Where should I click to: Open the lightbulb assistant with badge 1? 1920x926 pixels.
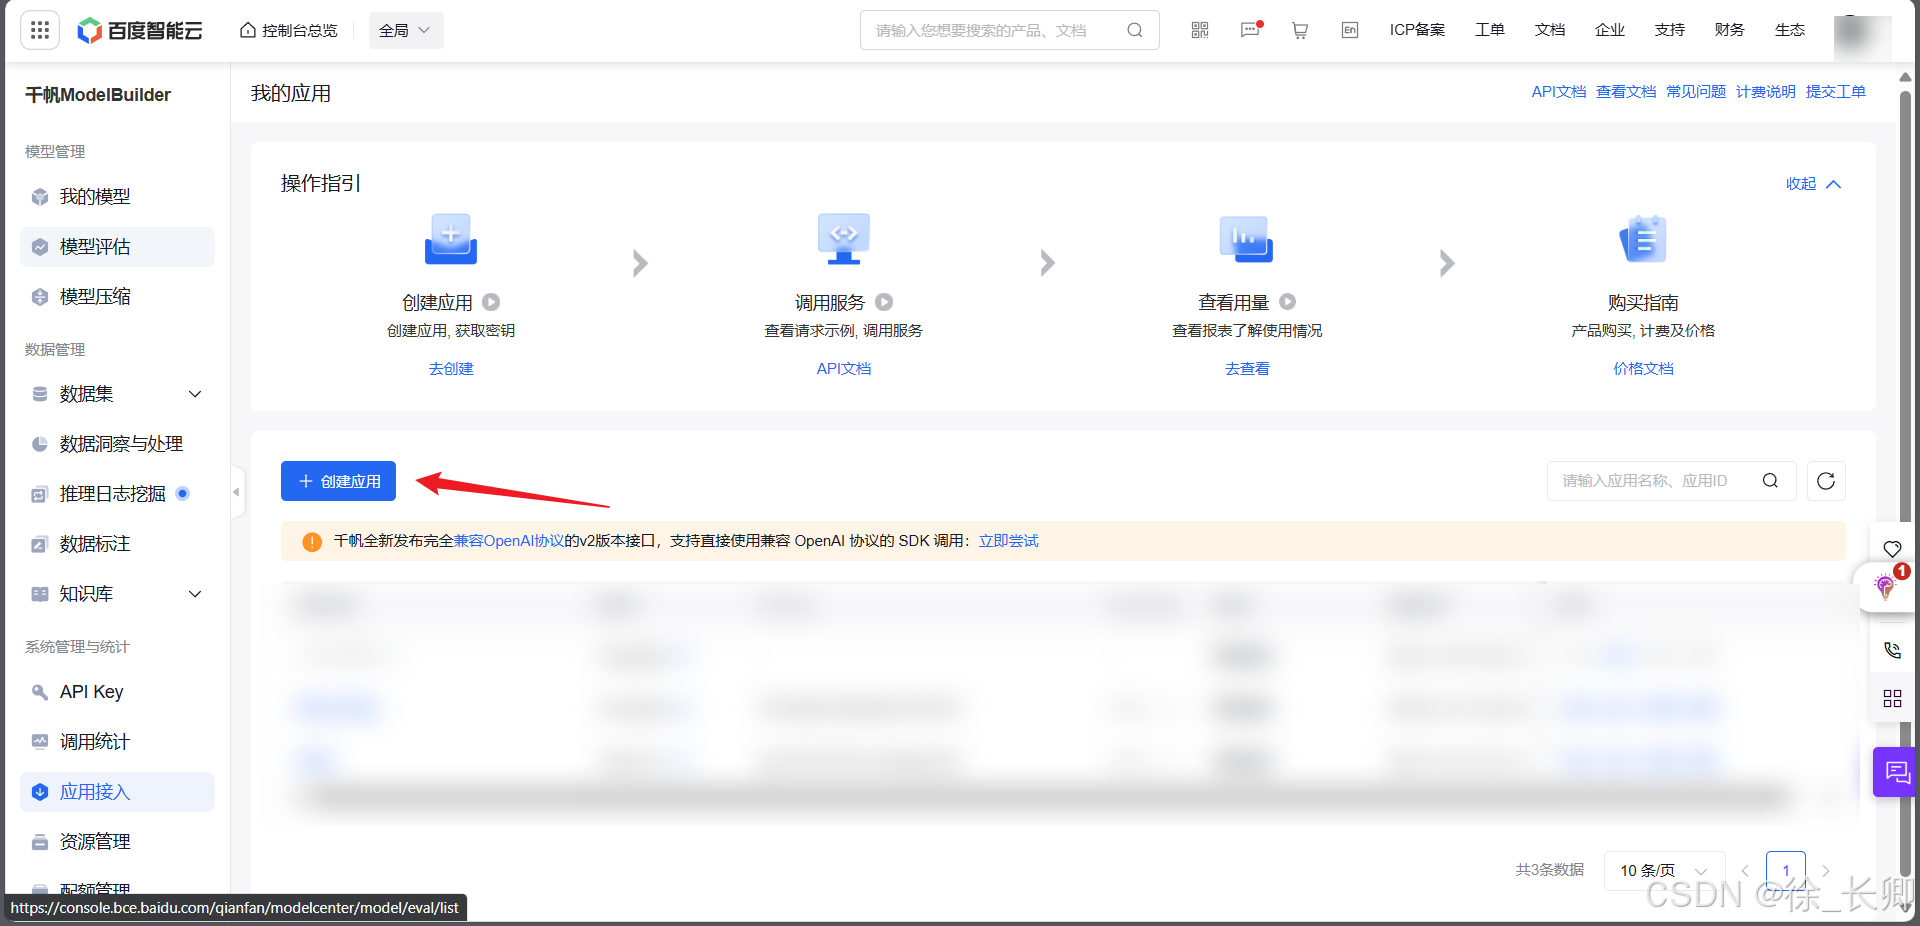(x=1887, y=586)
